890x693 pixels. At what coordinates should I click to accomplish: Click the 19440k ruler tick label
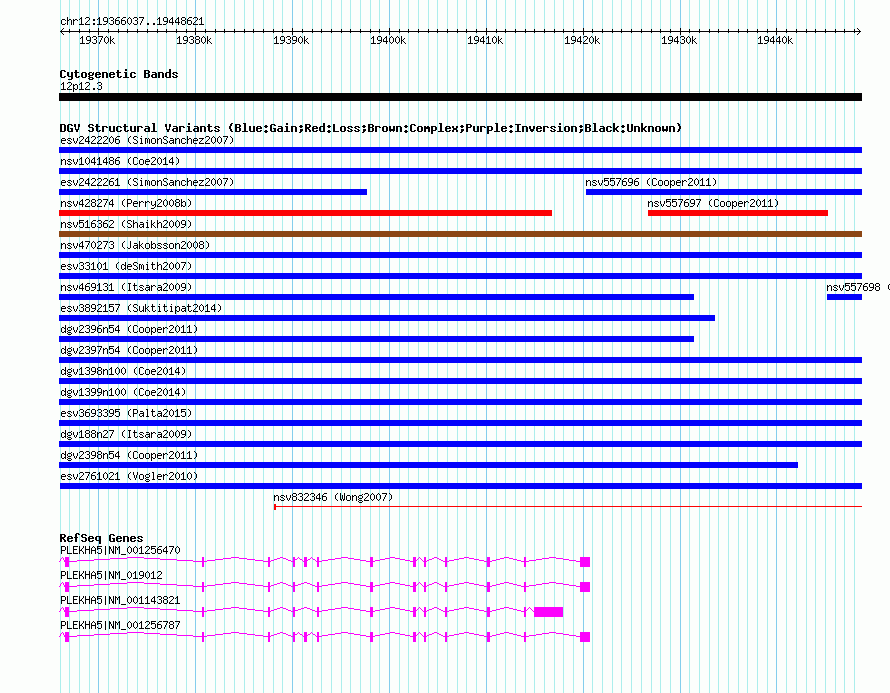[x=775, y=40]
